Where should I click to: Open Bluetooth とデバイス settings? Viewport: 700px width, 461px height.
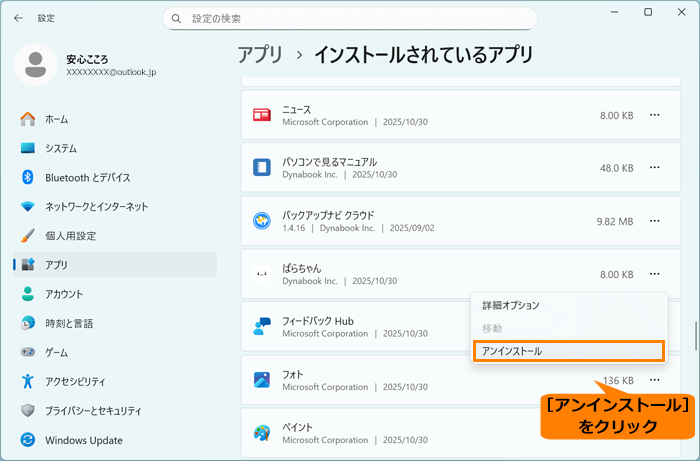[x=115, y=177]
